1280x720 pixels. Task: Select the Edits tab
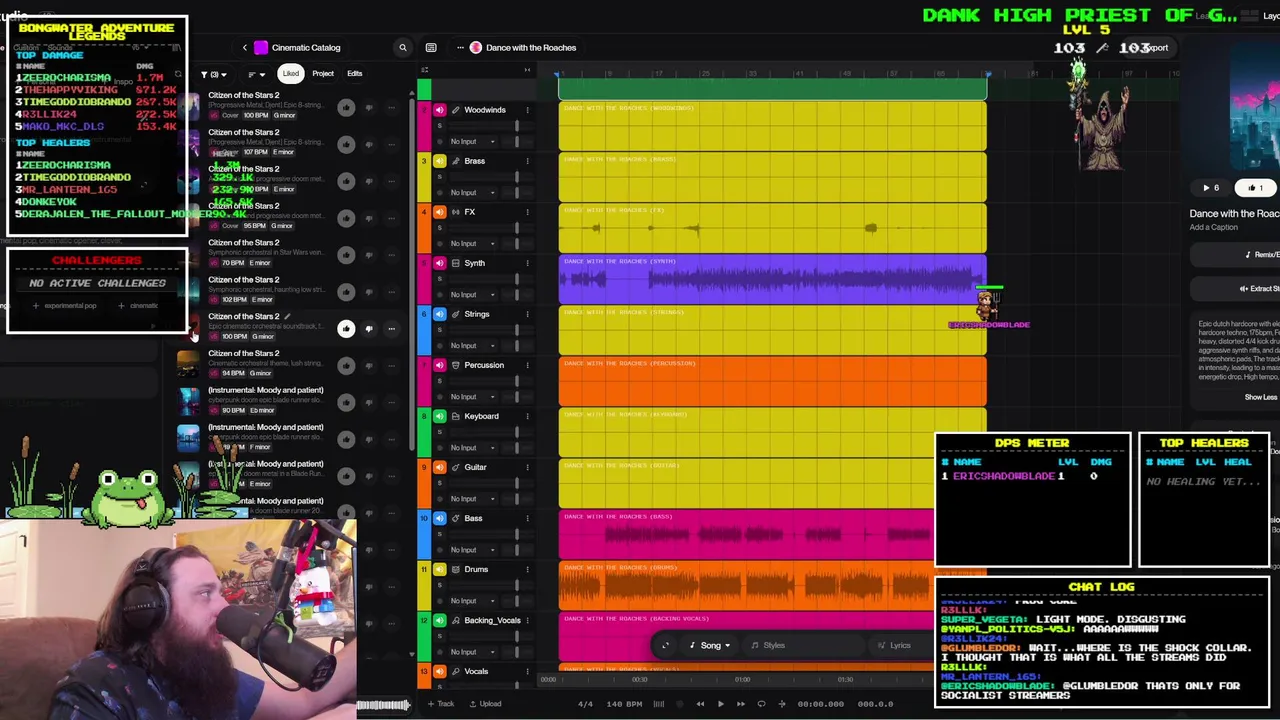coord(354,73)
